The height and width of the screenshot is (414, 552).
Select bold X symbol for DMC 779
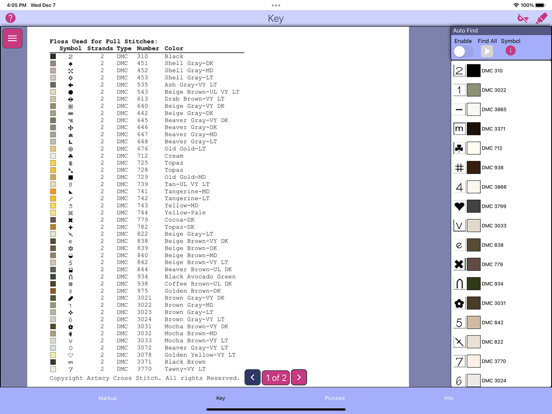[x=459, y=264]
